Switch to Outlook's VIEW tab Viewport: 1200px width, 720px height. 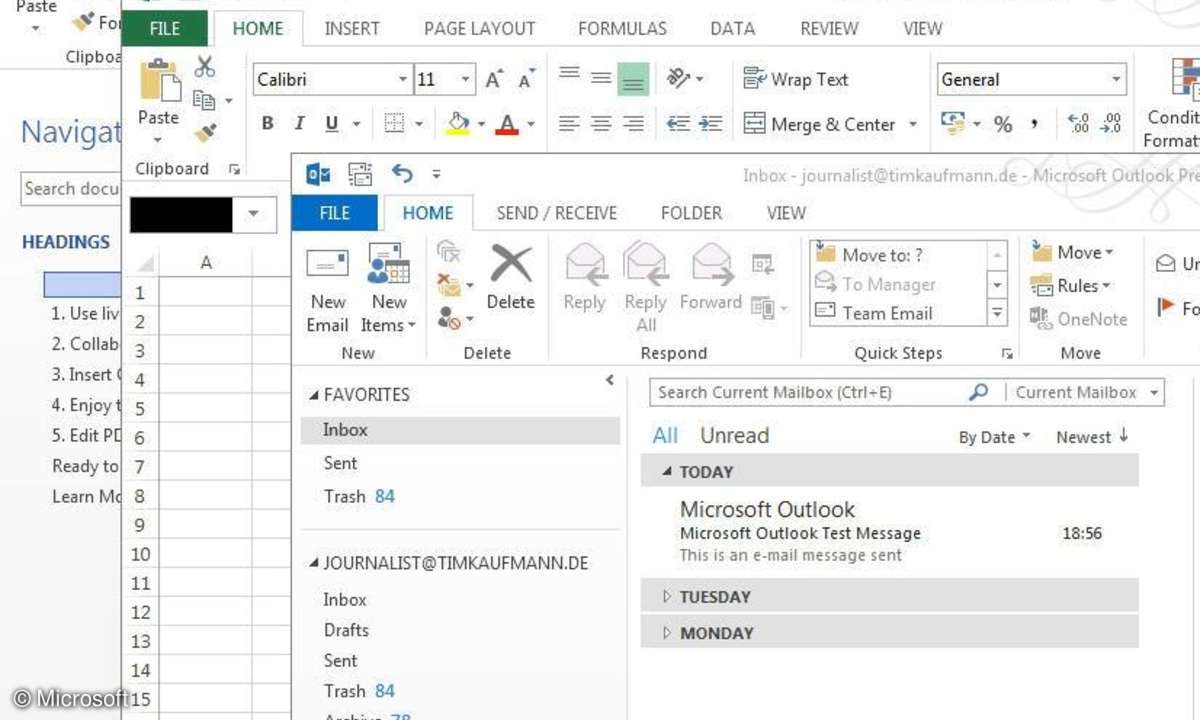click(786, 213)
